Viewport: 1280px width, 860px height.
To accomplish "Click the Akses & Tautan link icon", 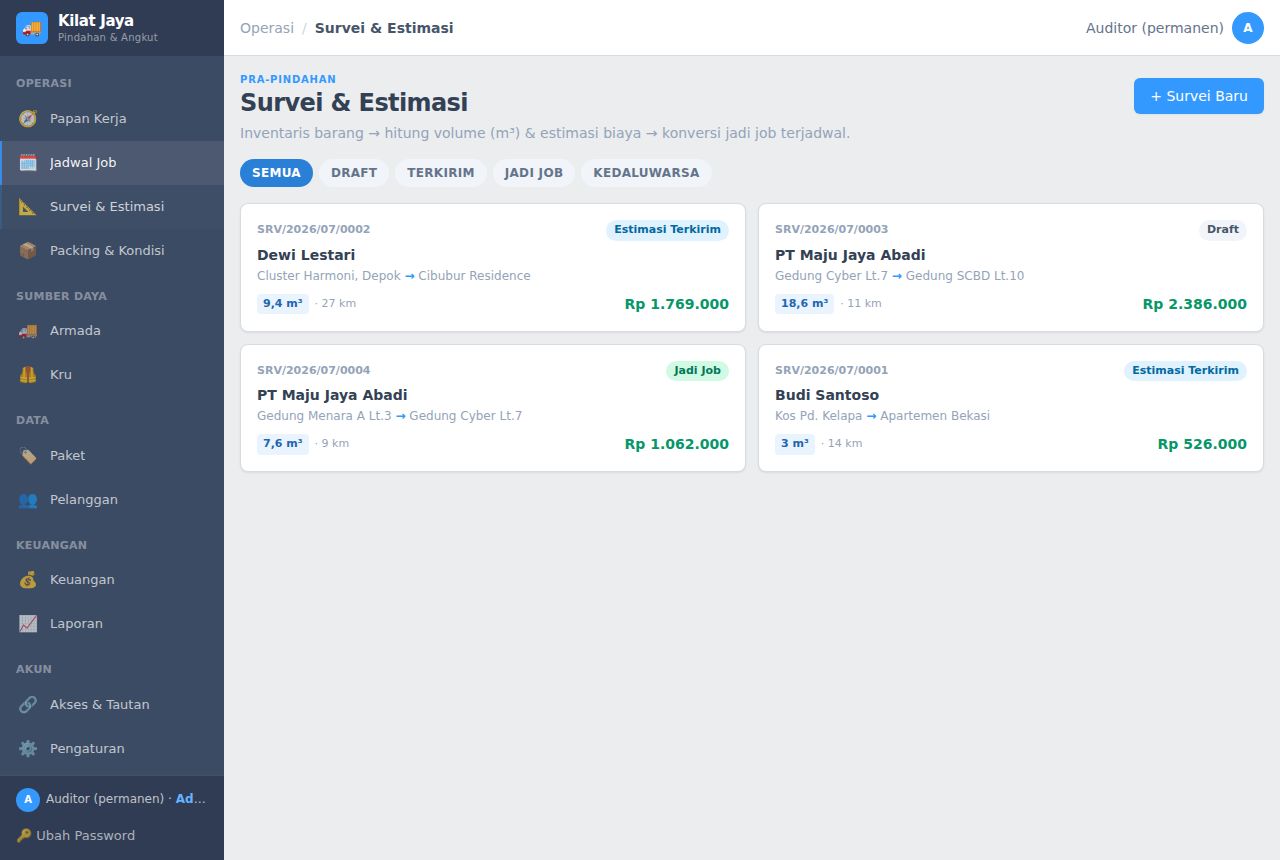I will tap(28, 705).
